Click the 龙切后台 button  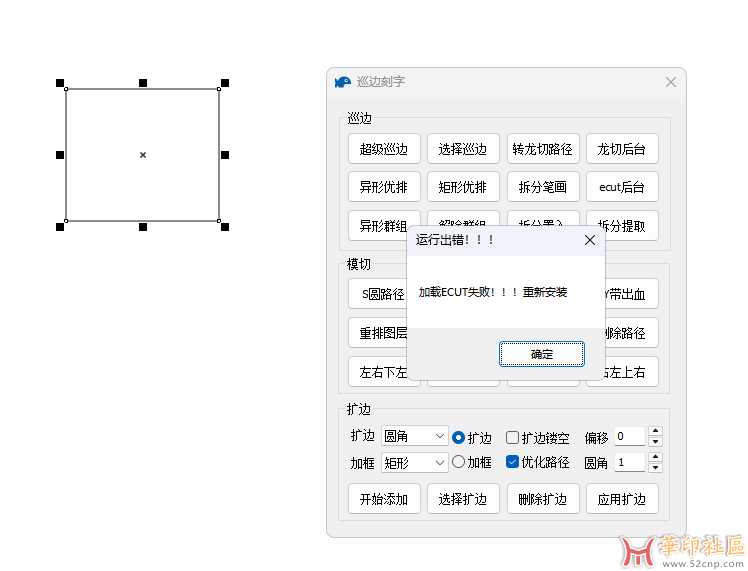[622, 149]
